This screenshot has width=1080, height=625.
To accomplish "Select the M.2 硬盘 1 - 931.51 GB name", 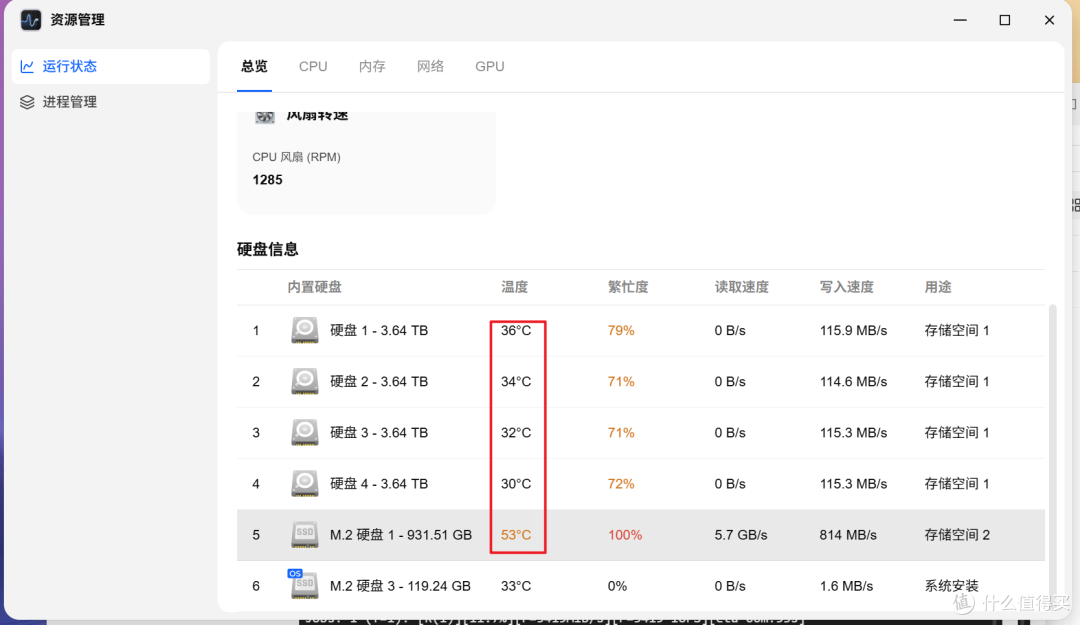I will click(x=401, y=535).
